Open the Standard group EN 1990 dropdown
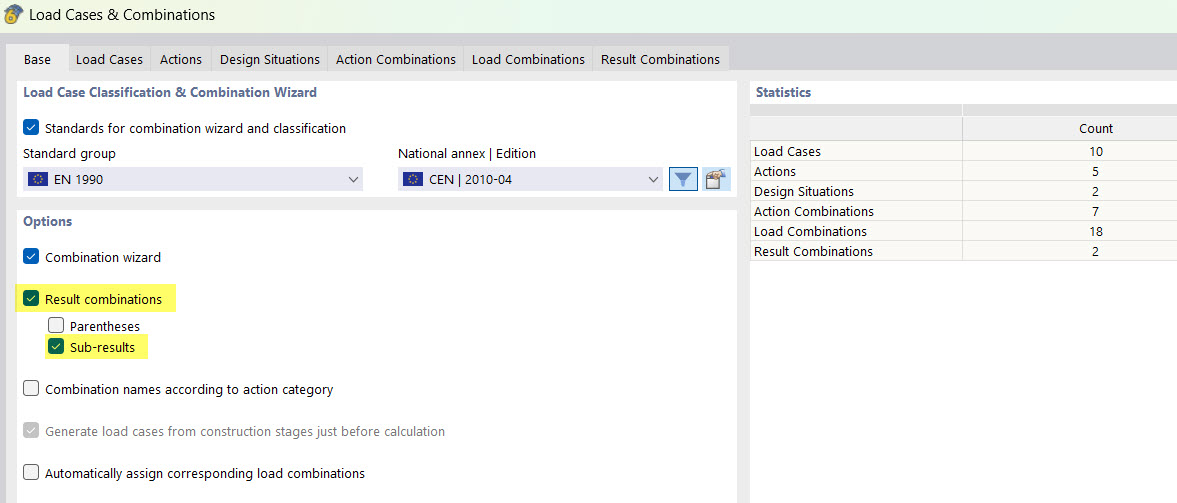 click(x=193, y=179)
